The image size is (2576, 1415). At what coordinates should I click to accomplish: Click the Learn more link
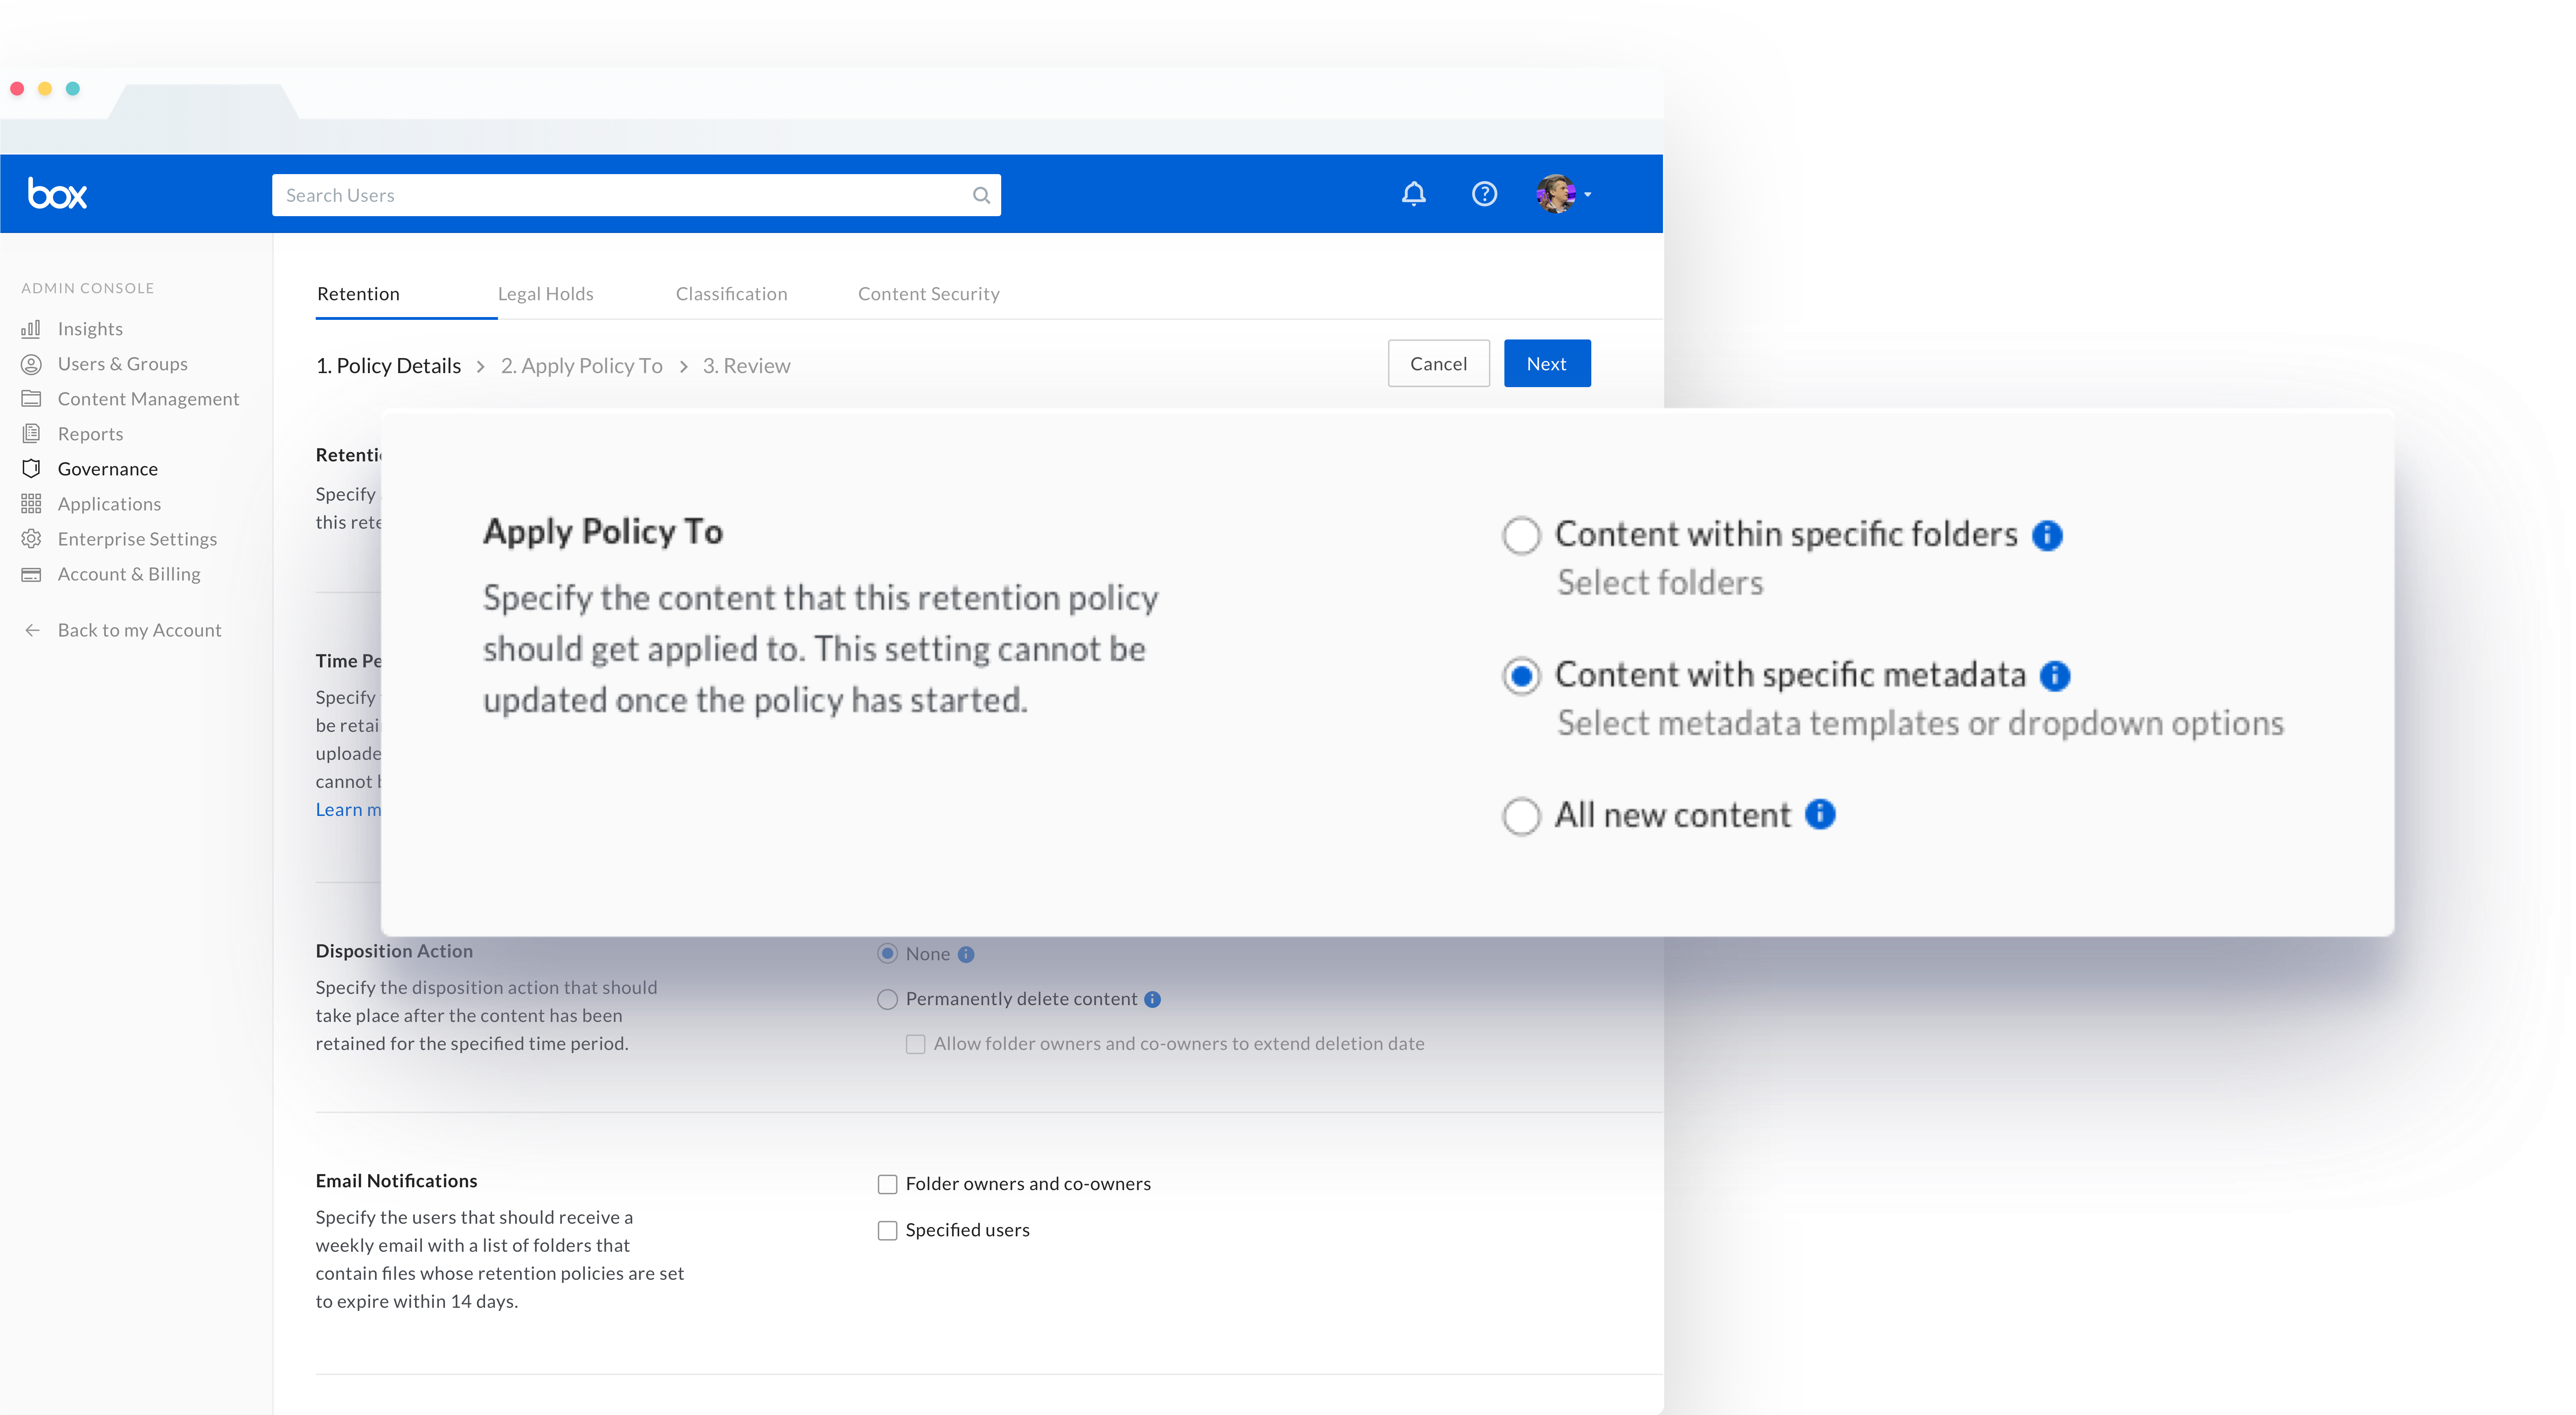348,810
